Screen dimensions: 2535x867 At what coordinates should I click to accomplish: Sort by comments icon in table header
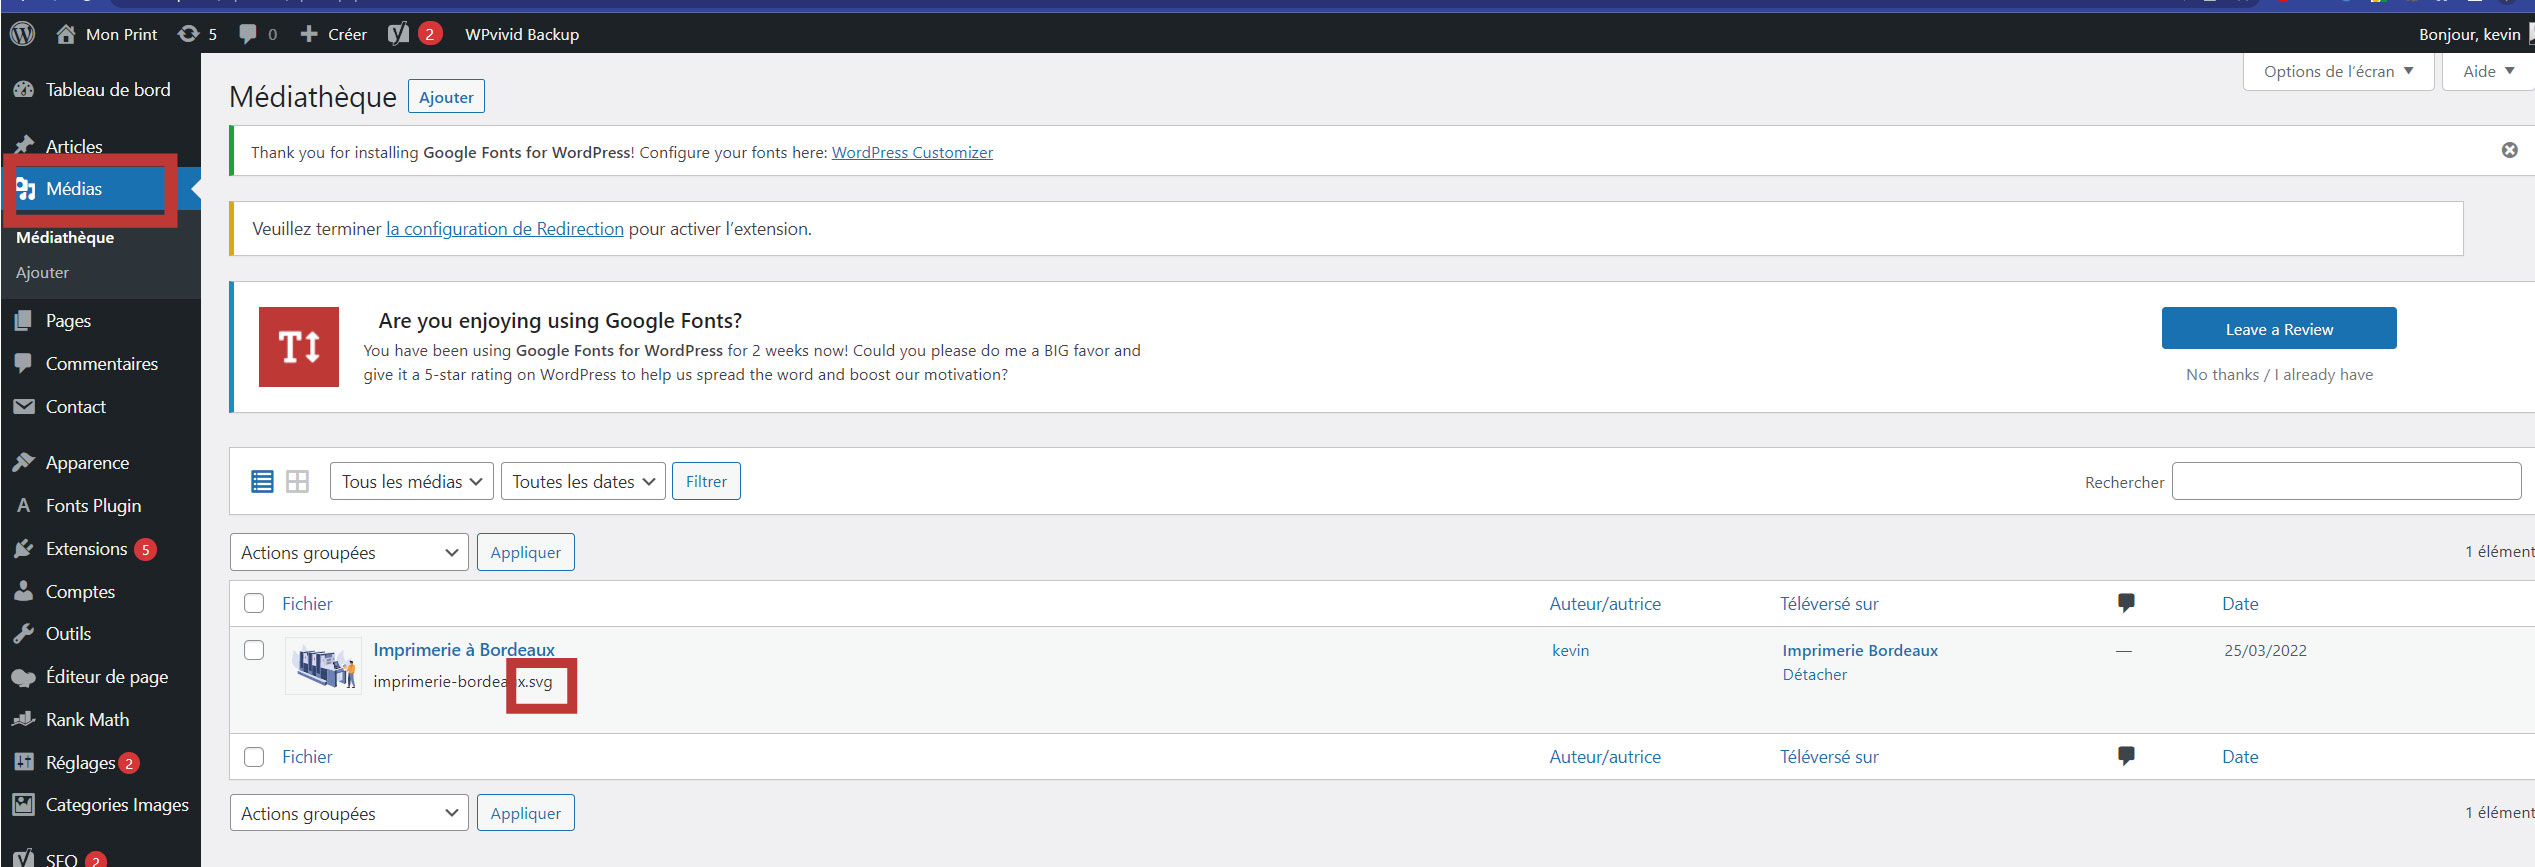[2126, 603]
